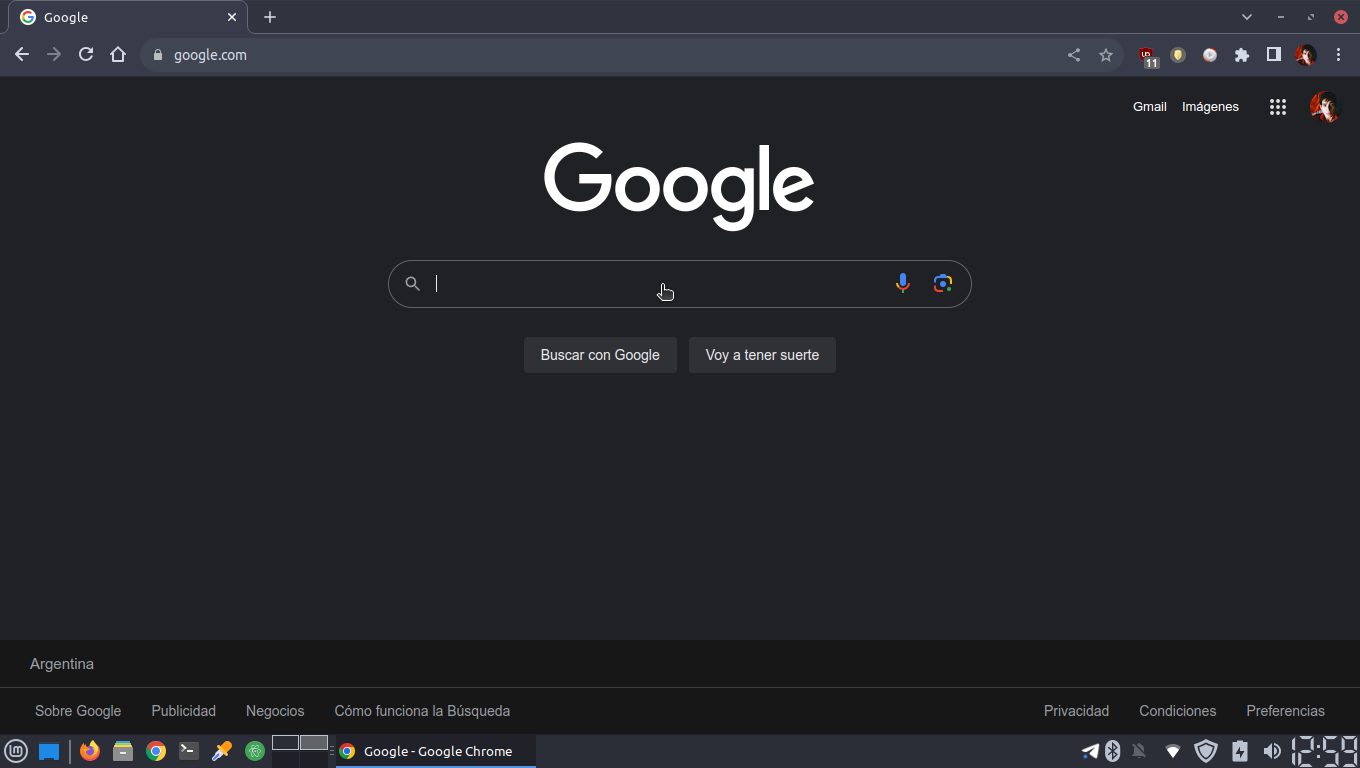Screen dimensions: 1360x768
Task: Click the Google logo
Action: (679, 186)
